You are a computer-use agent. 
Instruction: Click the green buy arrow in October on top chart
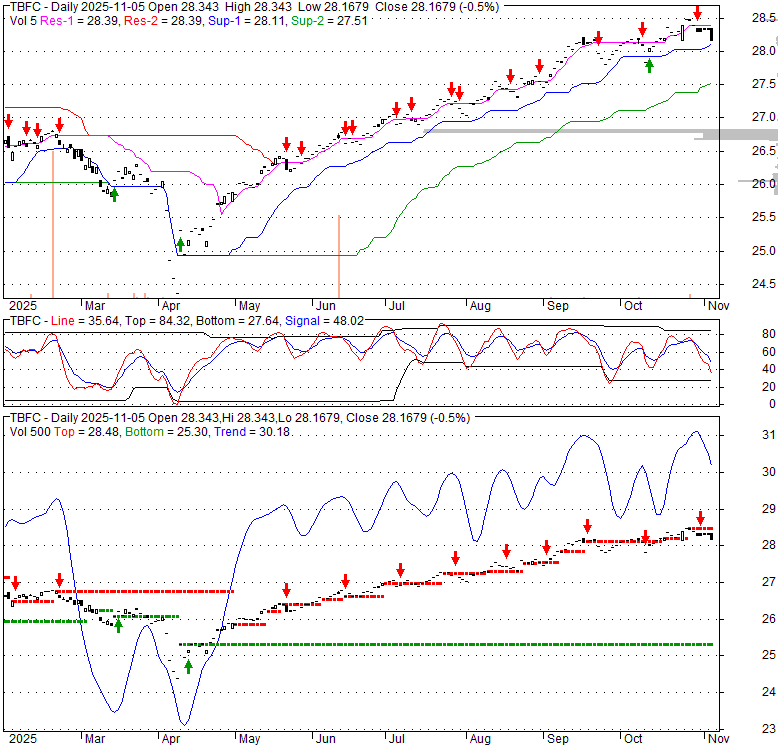click(649, 65)
